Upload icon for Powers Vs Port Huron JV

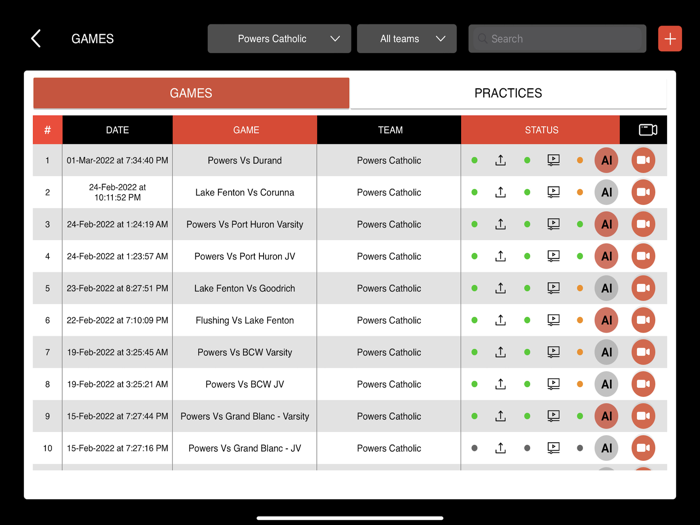500,256
